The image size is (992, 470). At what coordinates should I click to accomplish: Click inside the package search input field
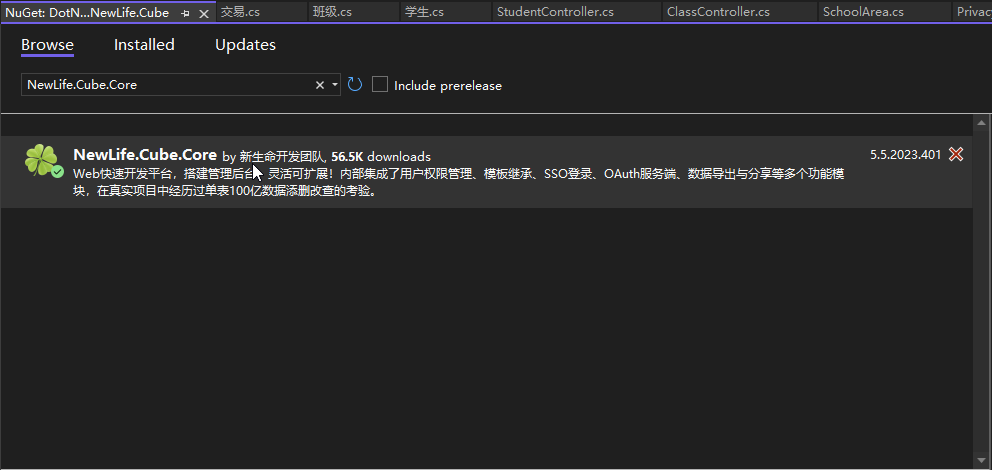(165, 85)
